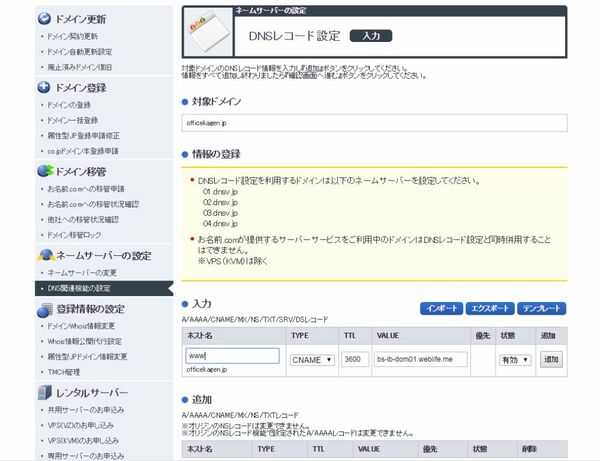Image resolution: width=600 pixels, height=461 pixels.
Task: Click the VALUE header in input table
Action: pyautogui.click(x=388, y=336)
